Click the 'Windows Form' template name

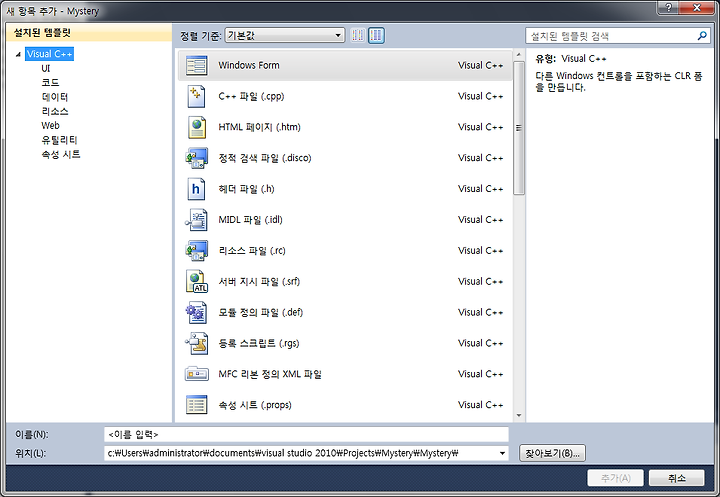[249, 65]
